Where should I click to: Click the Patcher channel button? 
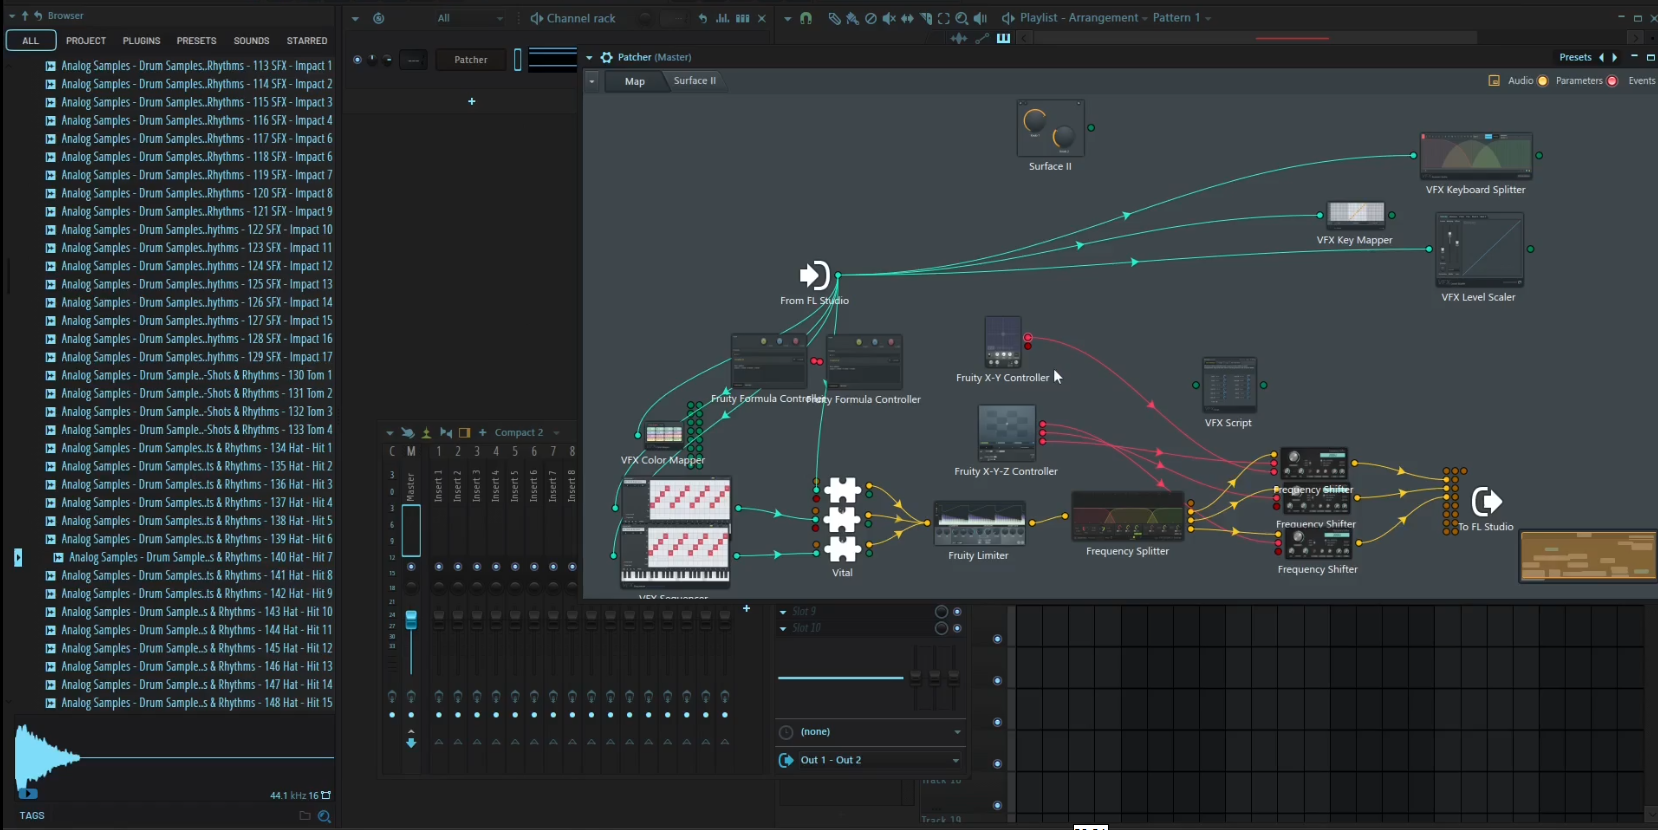tap(471, 60)
